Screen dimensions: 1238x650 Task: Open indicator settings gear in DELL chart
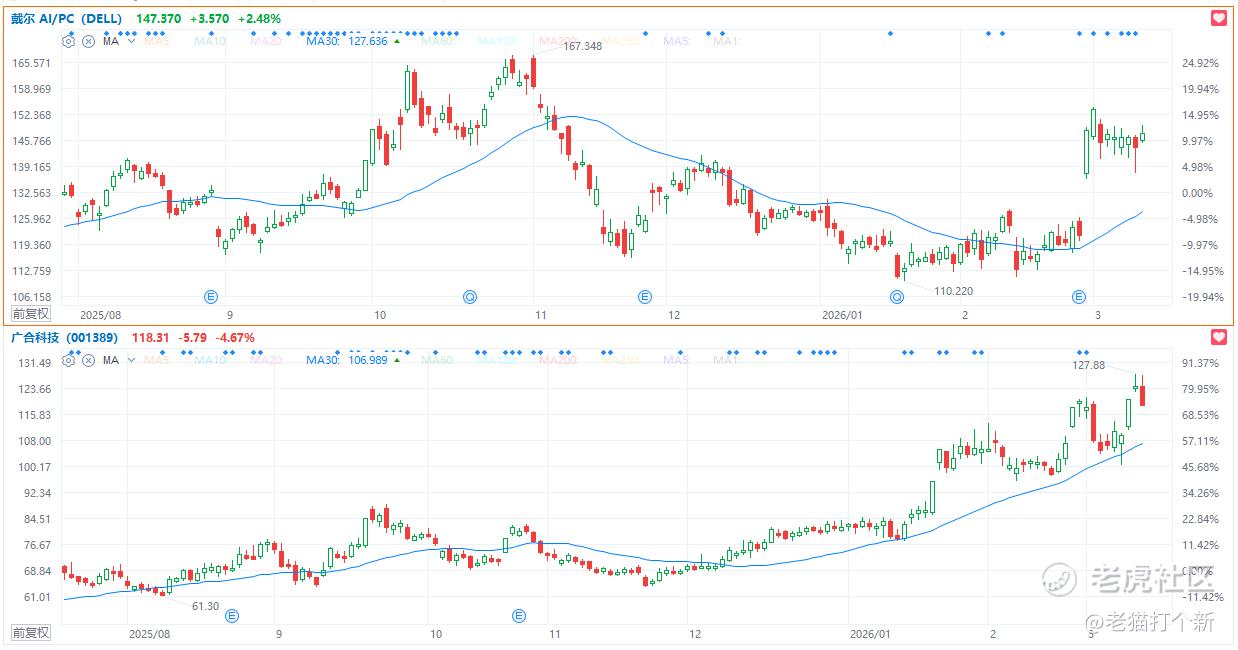click(69, 41)
